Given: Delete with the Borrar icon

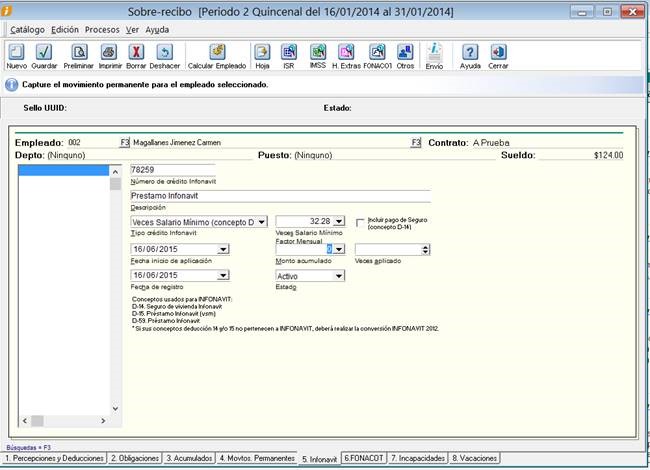Looking at the screenshot, I should coord(136,52).
